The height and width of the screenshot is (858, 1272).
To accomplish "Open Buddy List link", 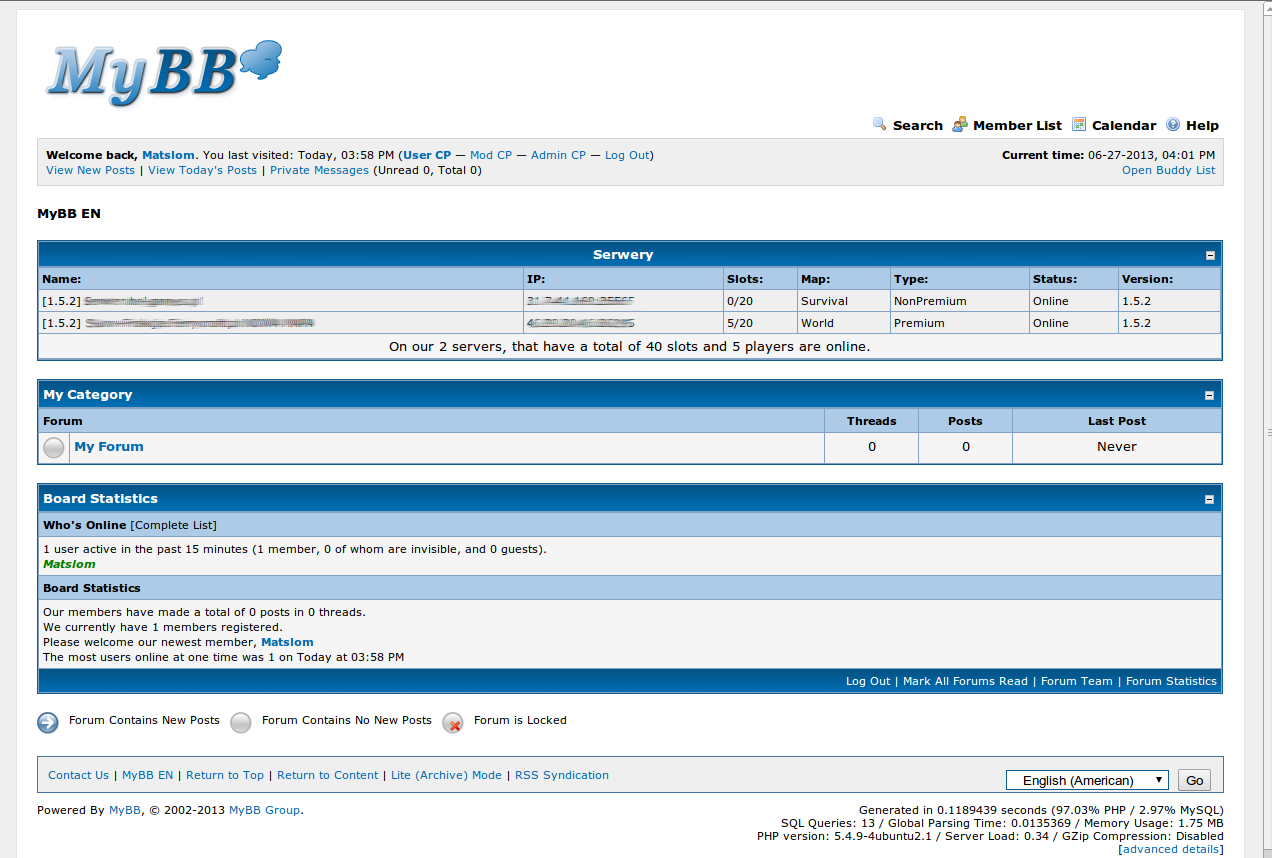I will coord(1168,170).
